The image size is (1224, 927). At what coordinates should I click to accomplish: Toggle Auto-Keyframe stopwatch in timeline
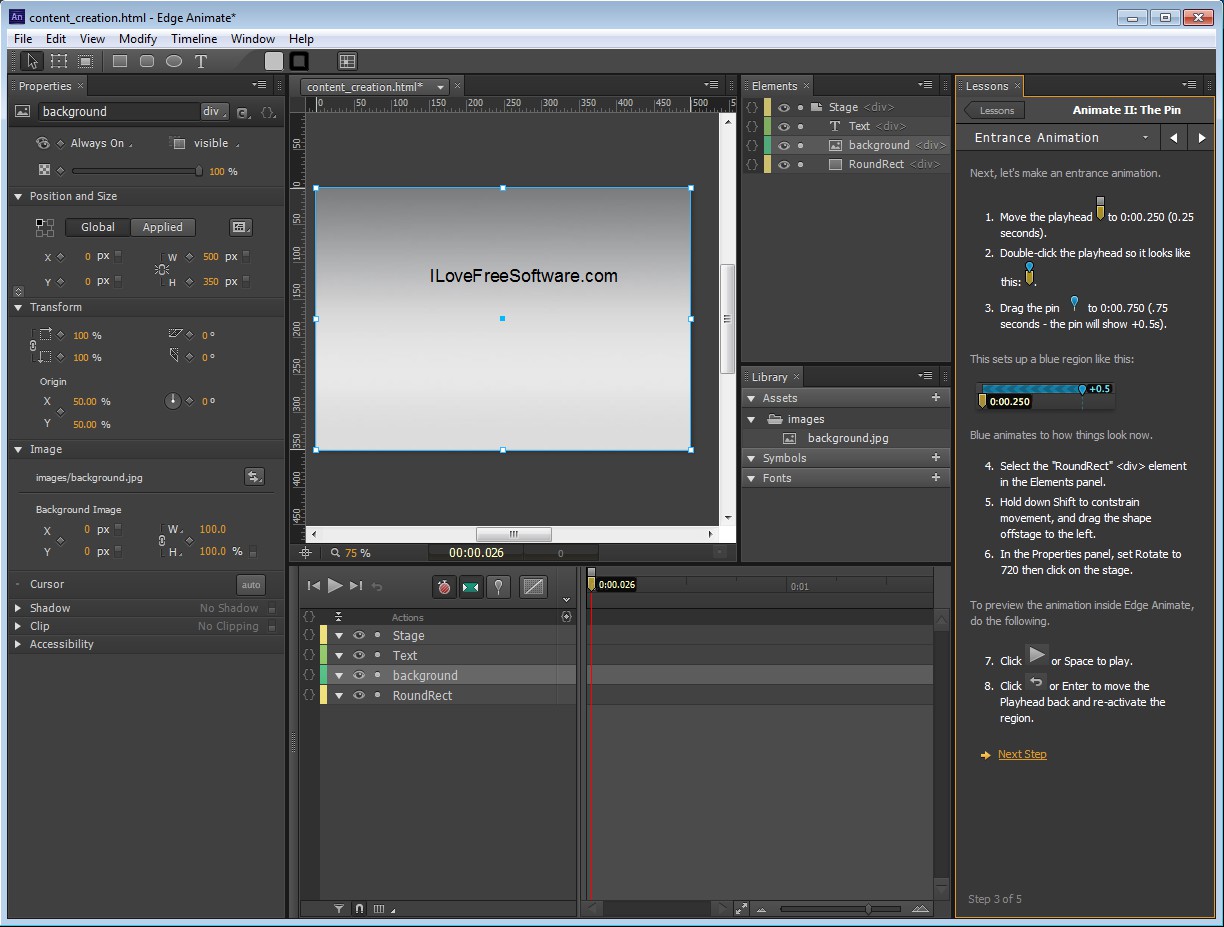[444, 587]
